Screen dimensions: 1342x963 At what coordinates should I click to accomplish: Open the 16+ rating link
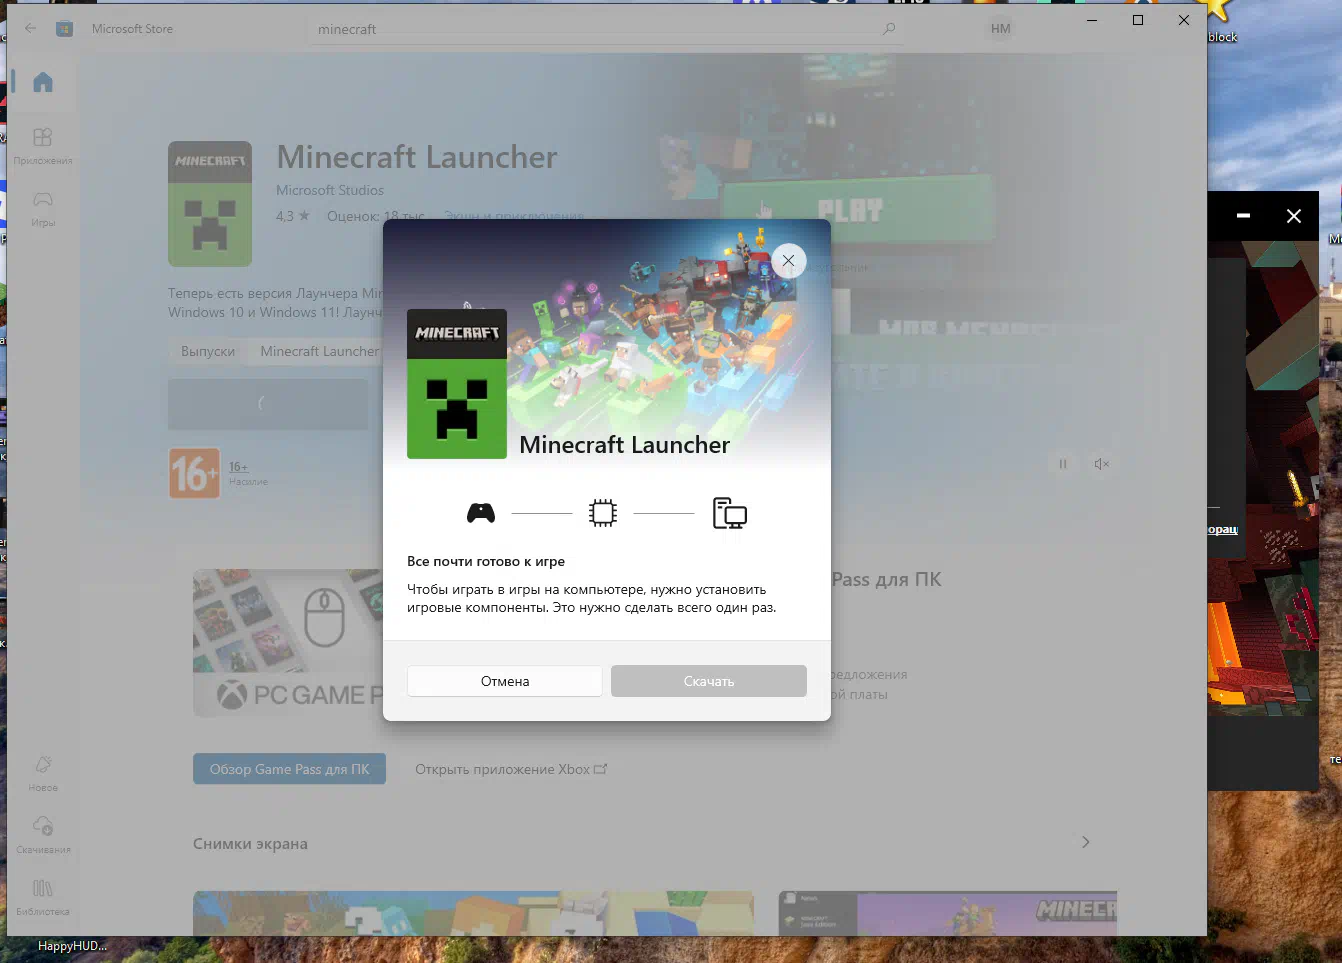[x=238, y=467]
